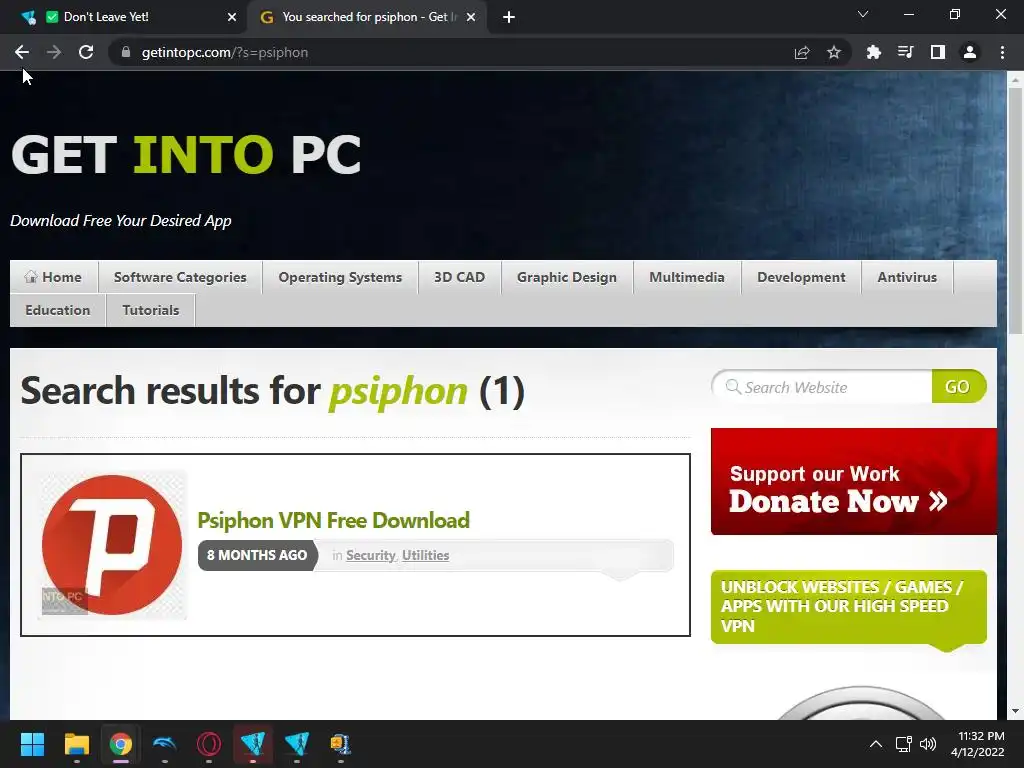Click the address bar URL
This screenshot has height=768, width=1024.
225,52
